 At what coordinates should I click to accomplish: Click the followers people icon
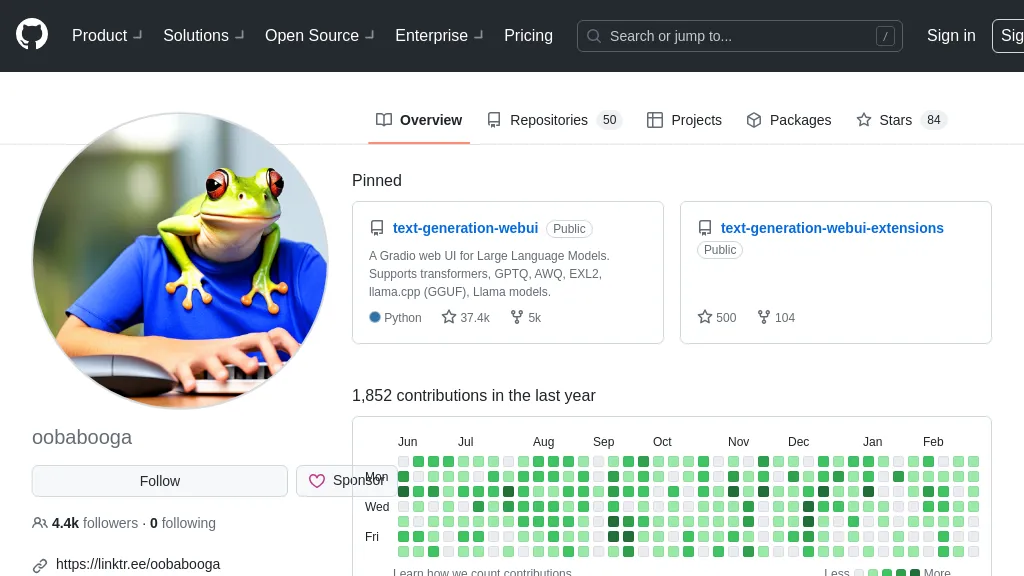(x=40, y=523)
